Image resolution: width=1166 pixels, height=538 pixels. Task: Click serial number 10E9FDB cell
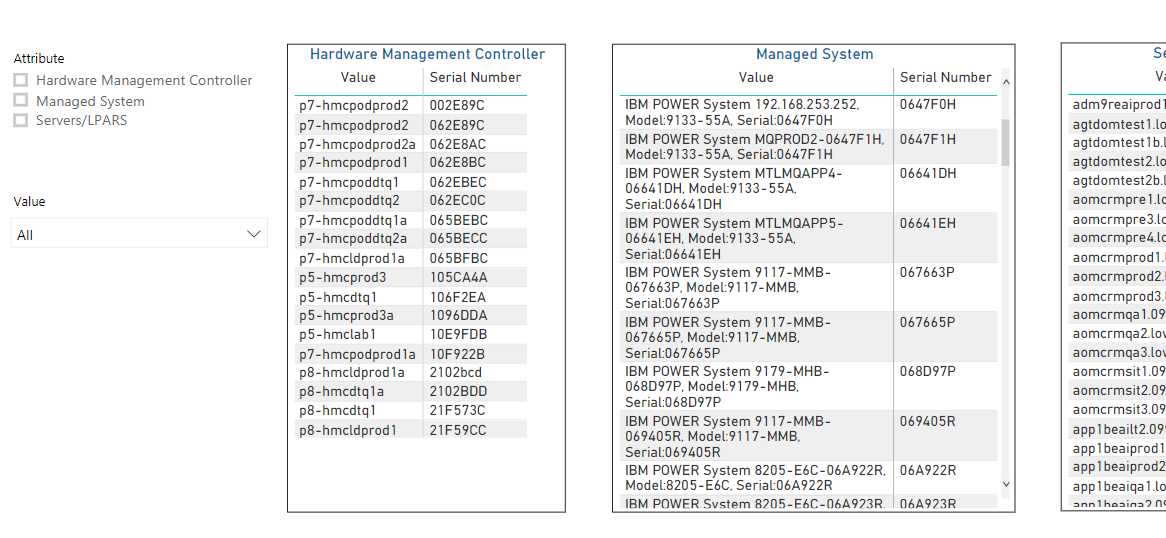pyautogui.click(x=458, y=335)
